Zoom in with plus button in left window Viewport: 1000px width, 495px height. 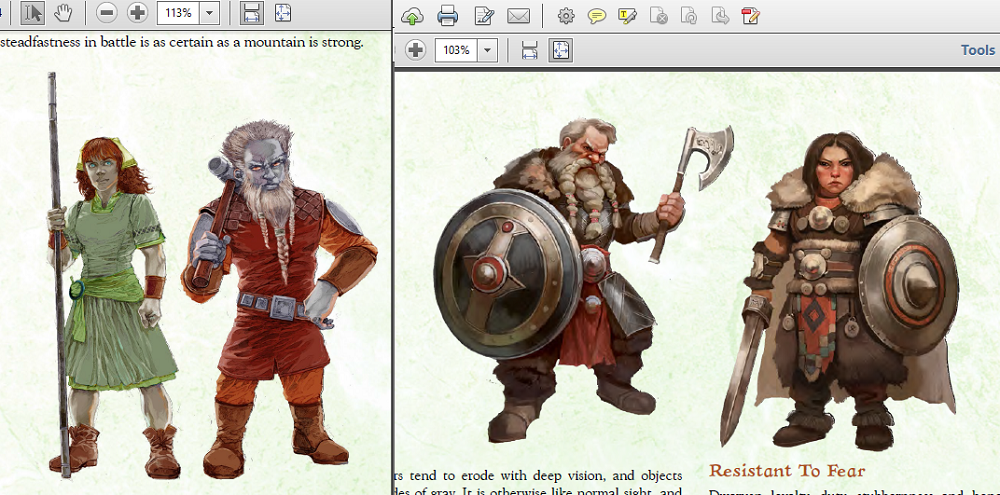(x=137, y=13)
